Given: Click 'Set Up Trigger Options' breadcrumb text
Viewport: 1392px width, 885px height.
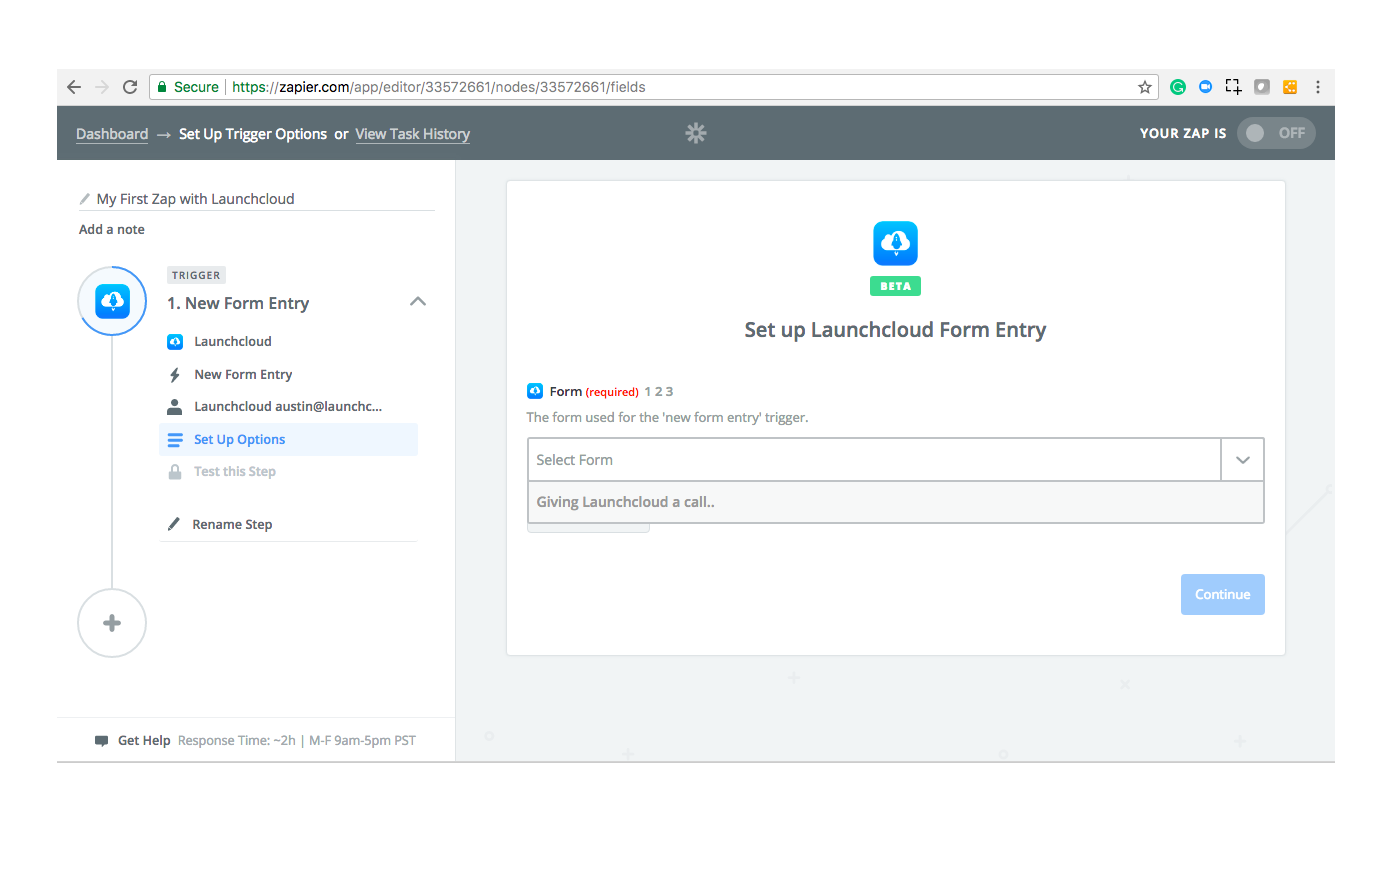Looking at the screenshot, I should tap(253, 134).
